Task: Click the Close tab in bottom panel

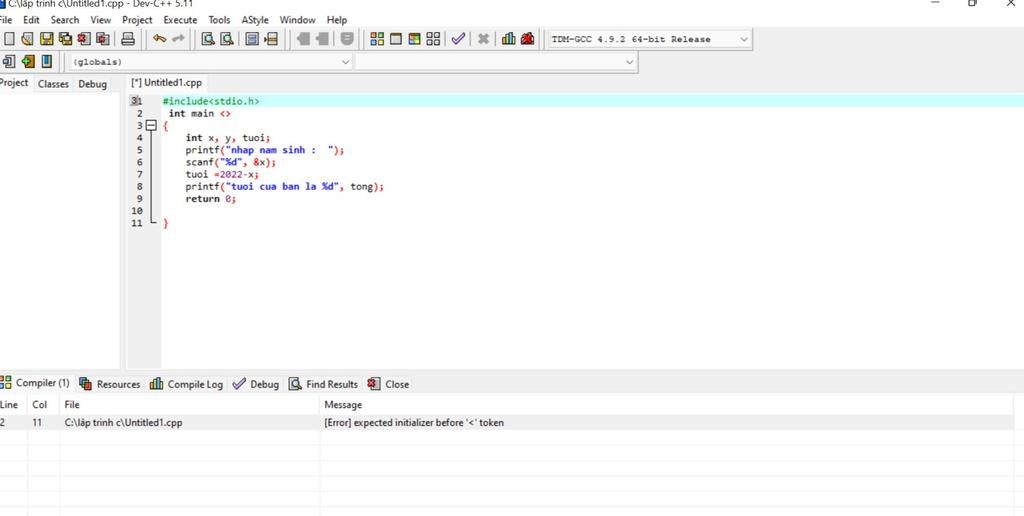Action: click(388, 384)
